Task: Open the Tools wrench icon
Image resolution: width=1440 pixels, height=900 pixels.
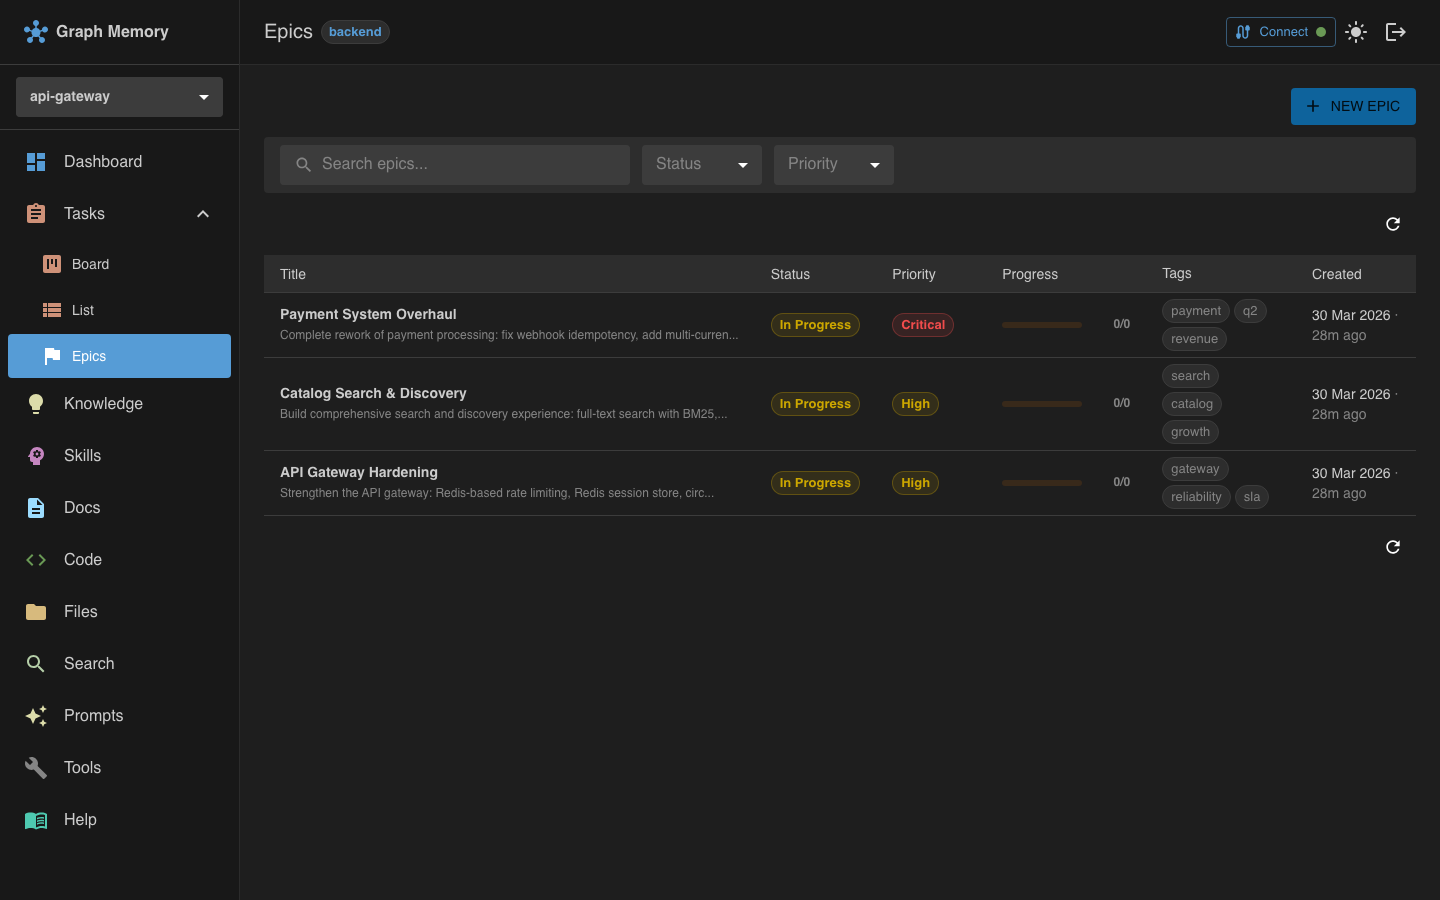Action: tap(35, 767)
